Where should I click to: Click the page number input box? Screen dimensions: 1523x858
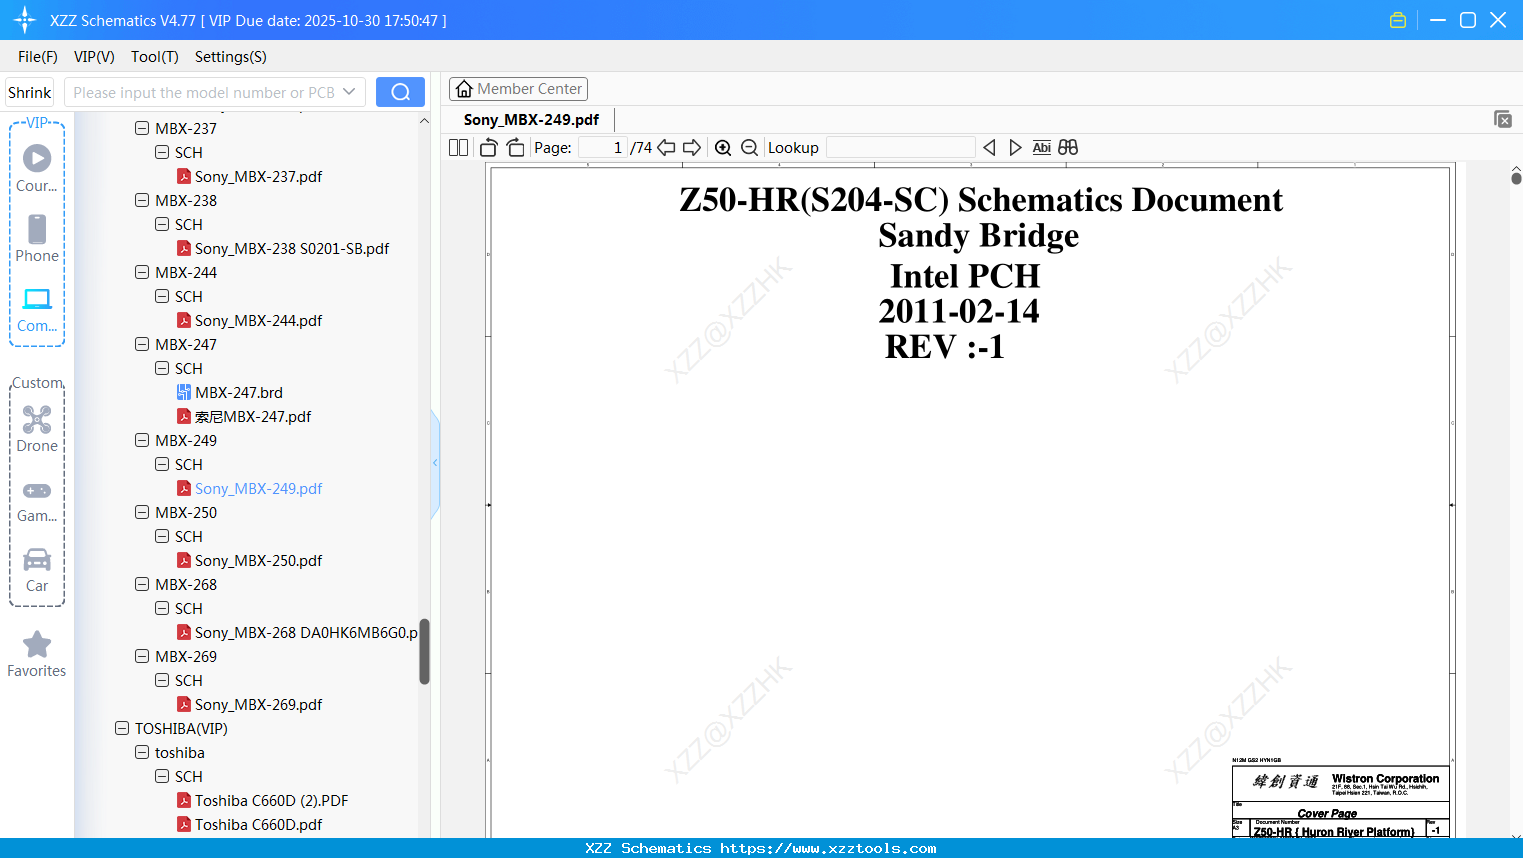(x=603, y=148)
